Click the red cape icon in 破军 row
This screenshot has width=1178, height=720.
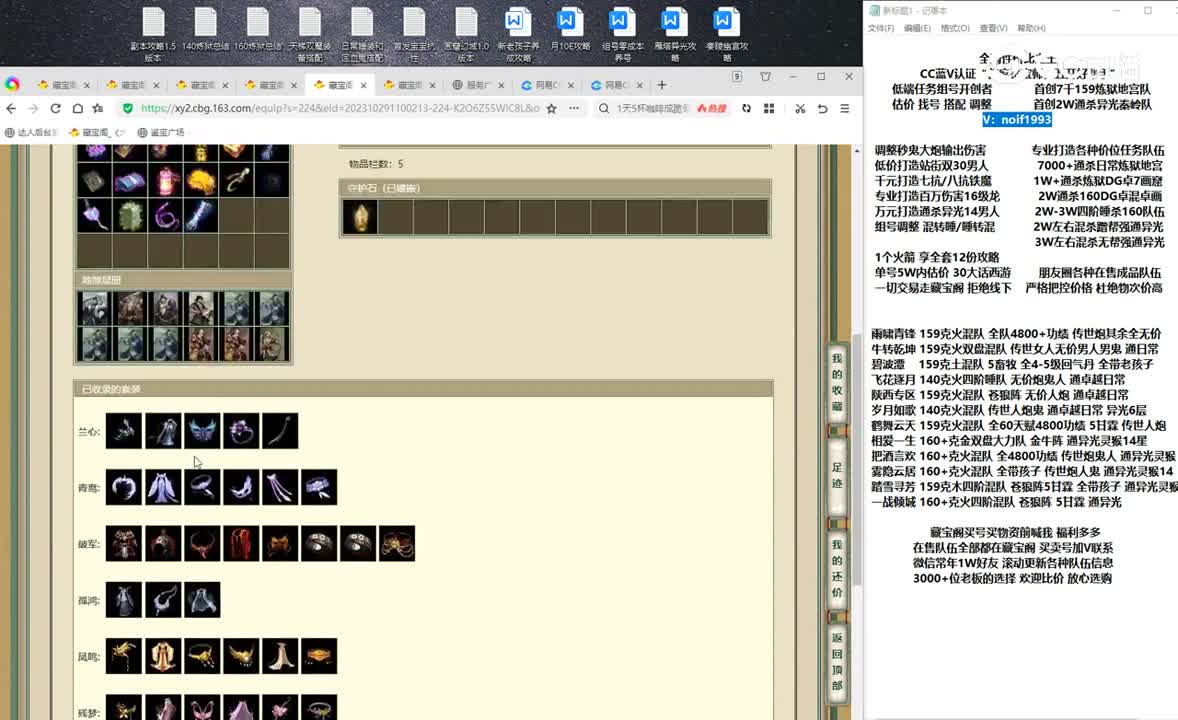(x=241, y=543)
